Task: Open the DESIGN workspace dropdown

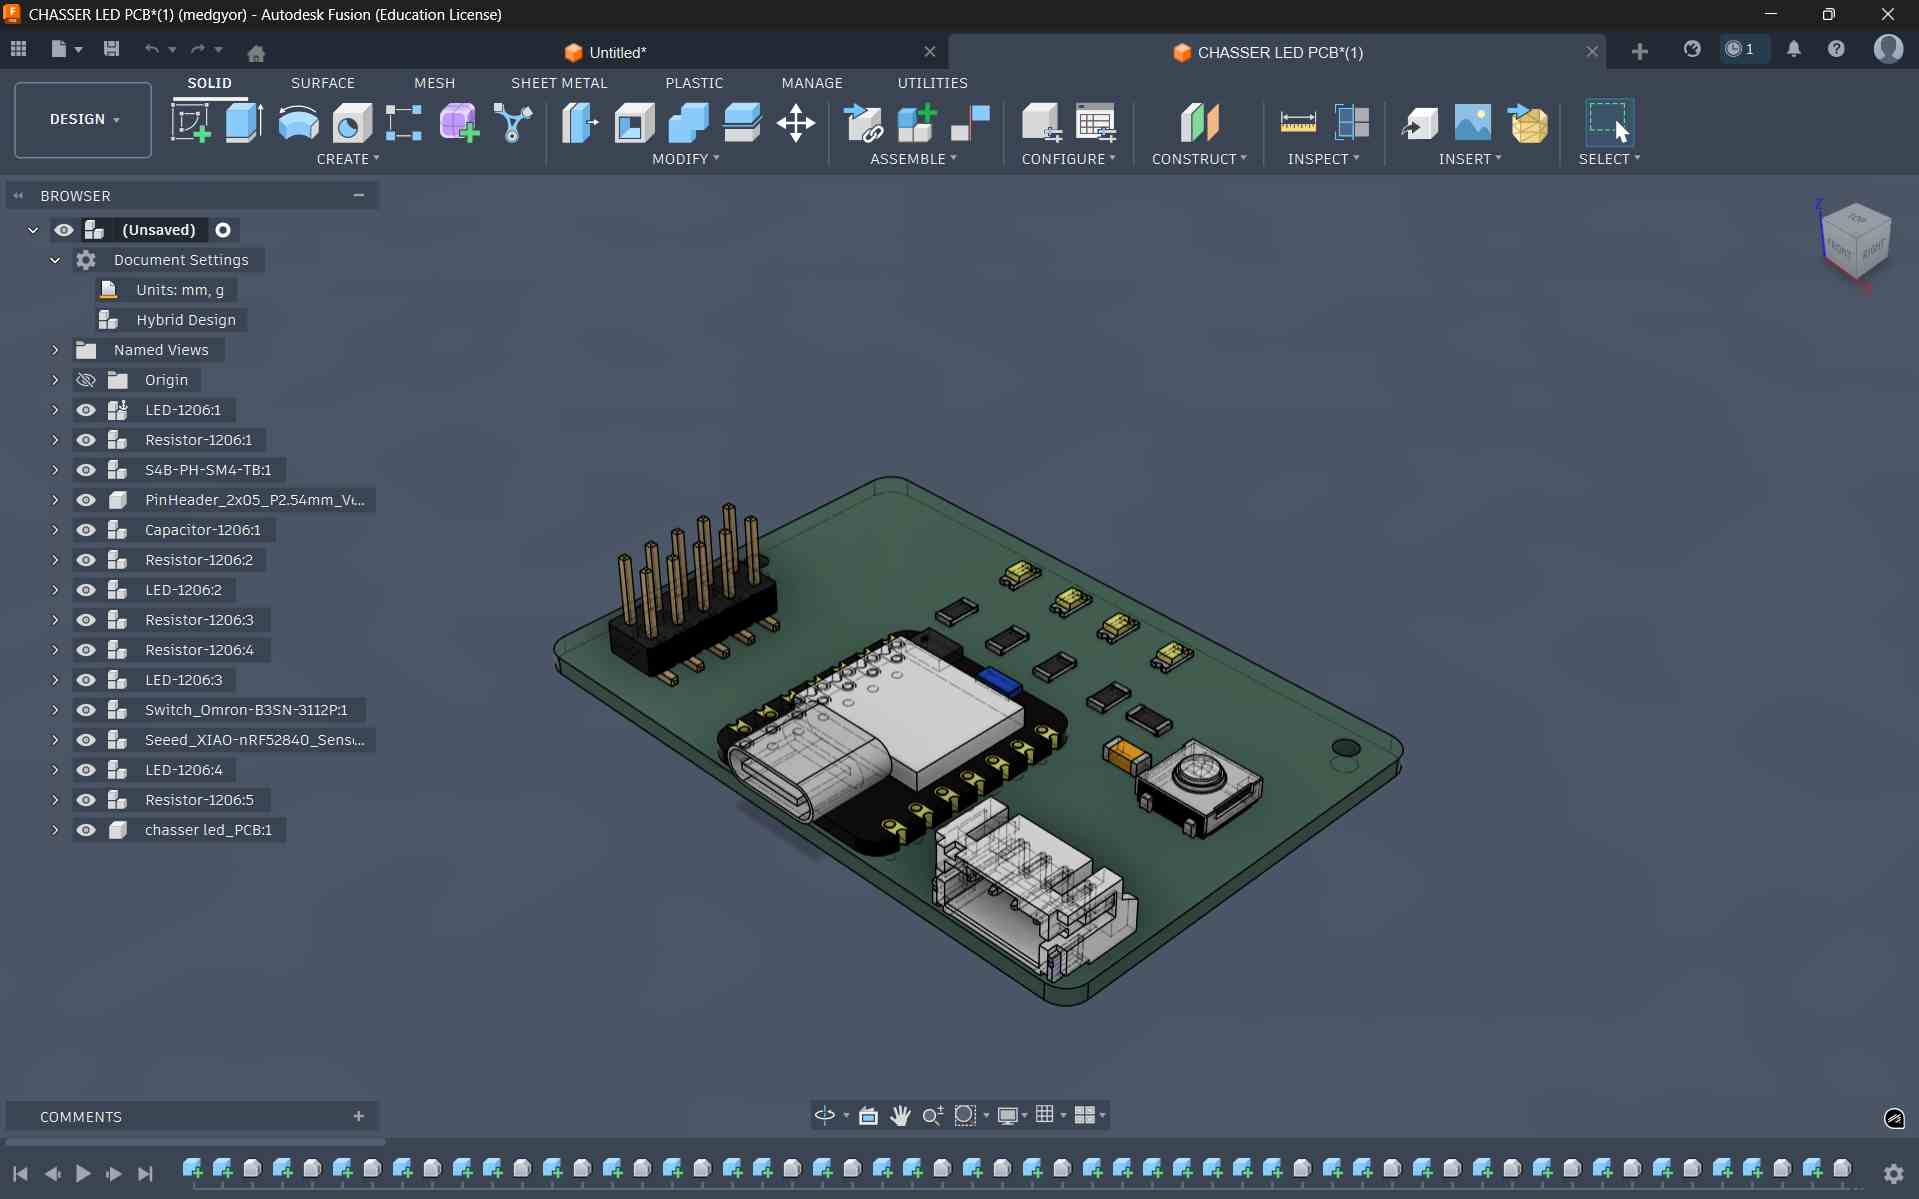Action: tap(83, 120)
